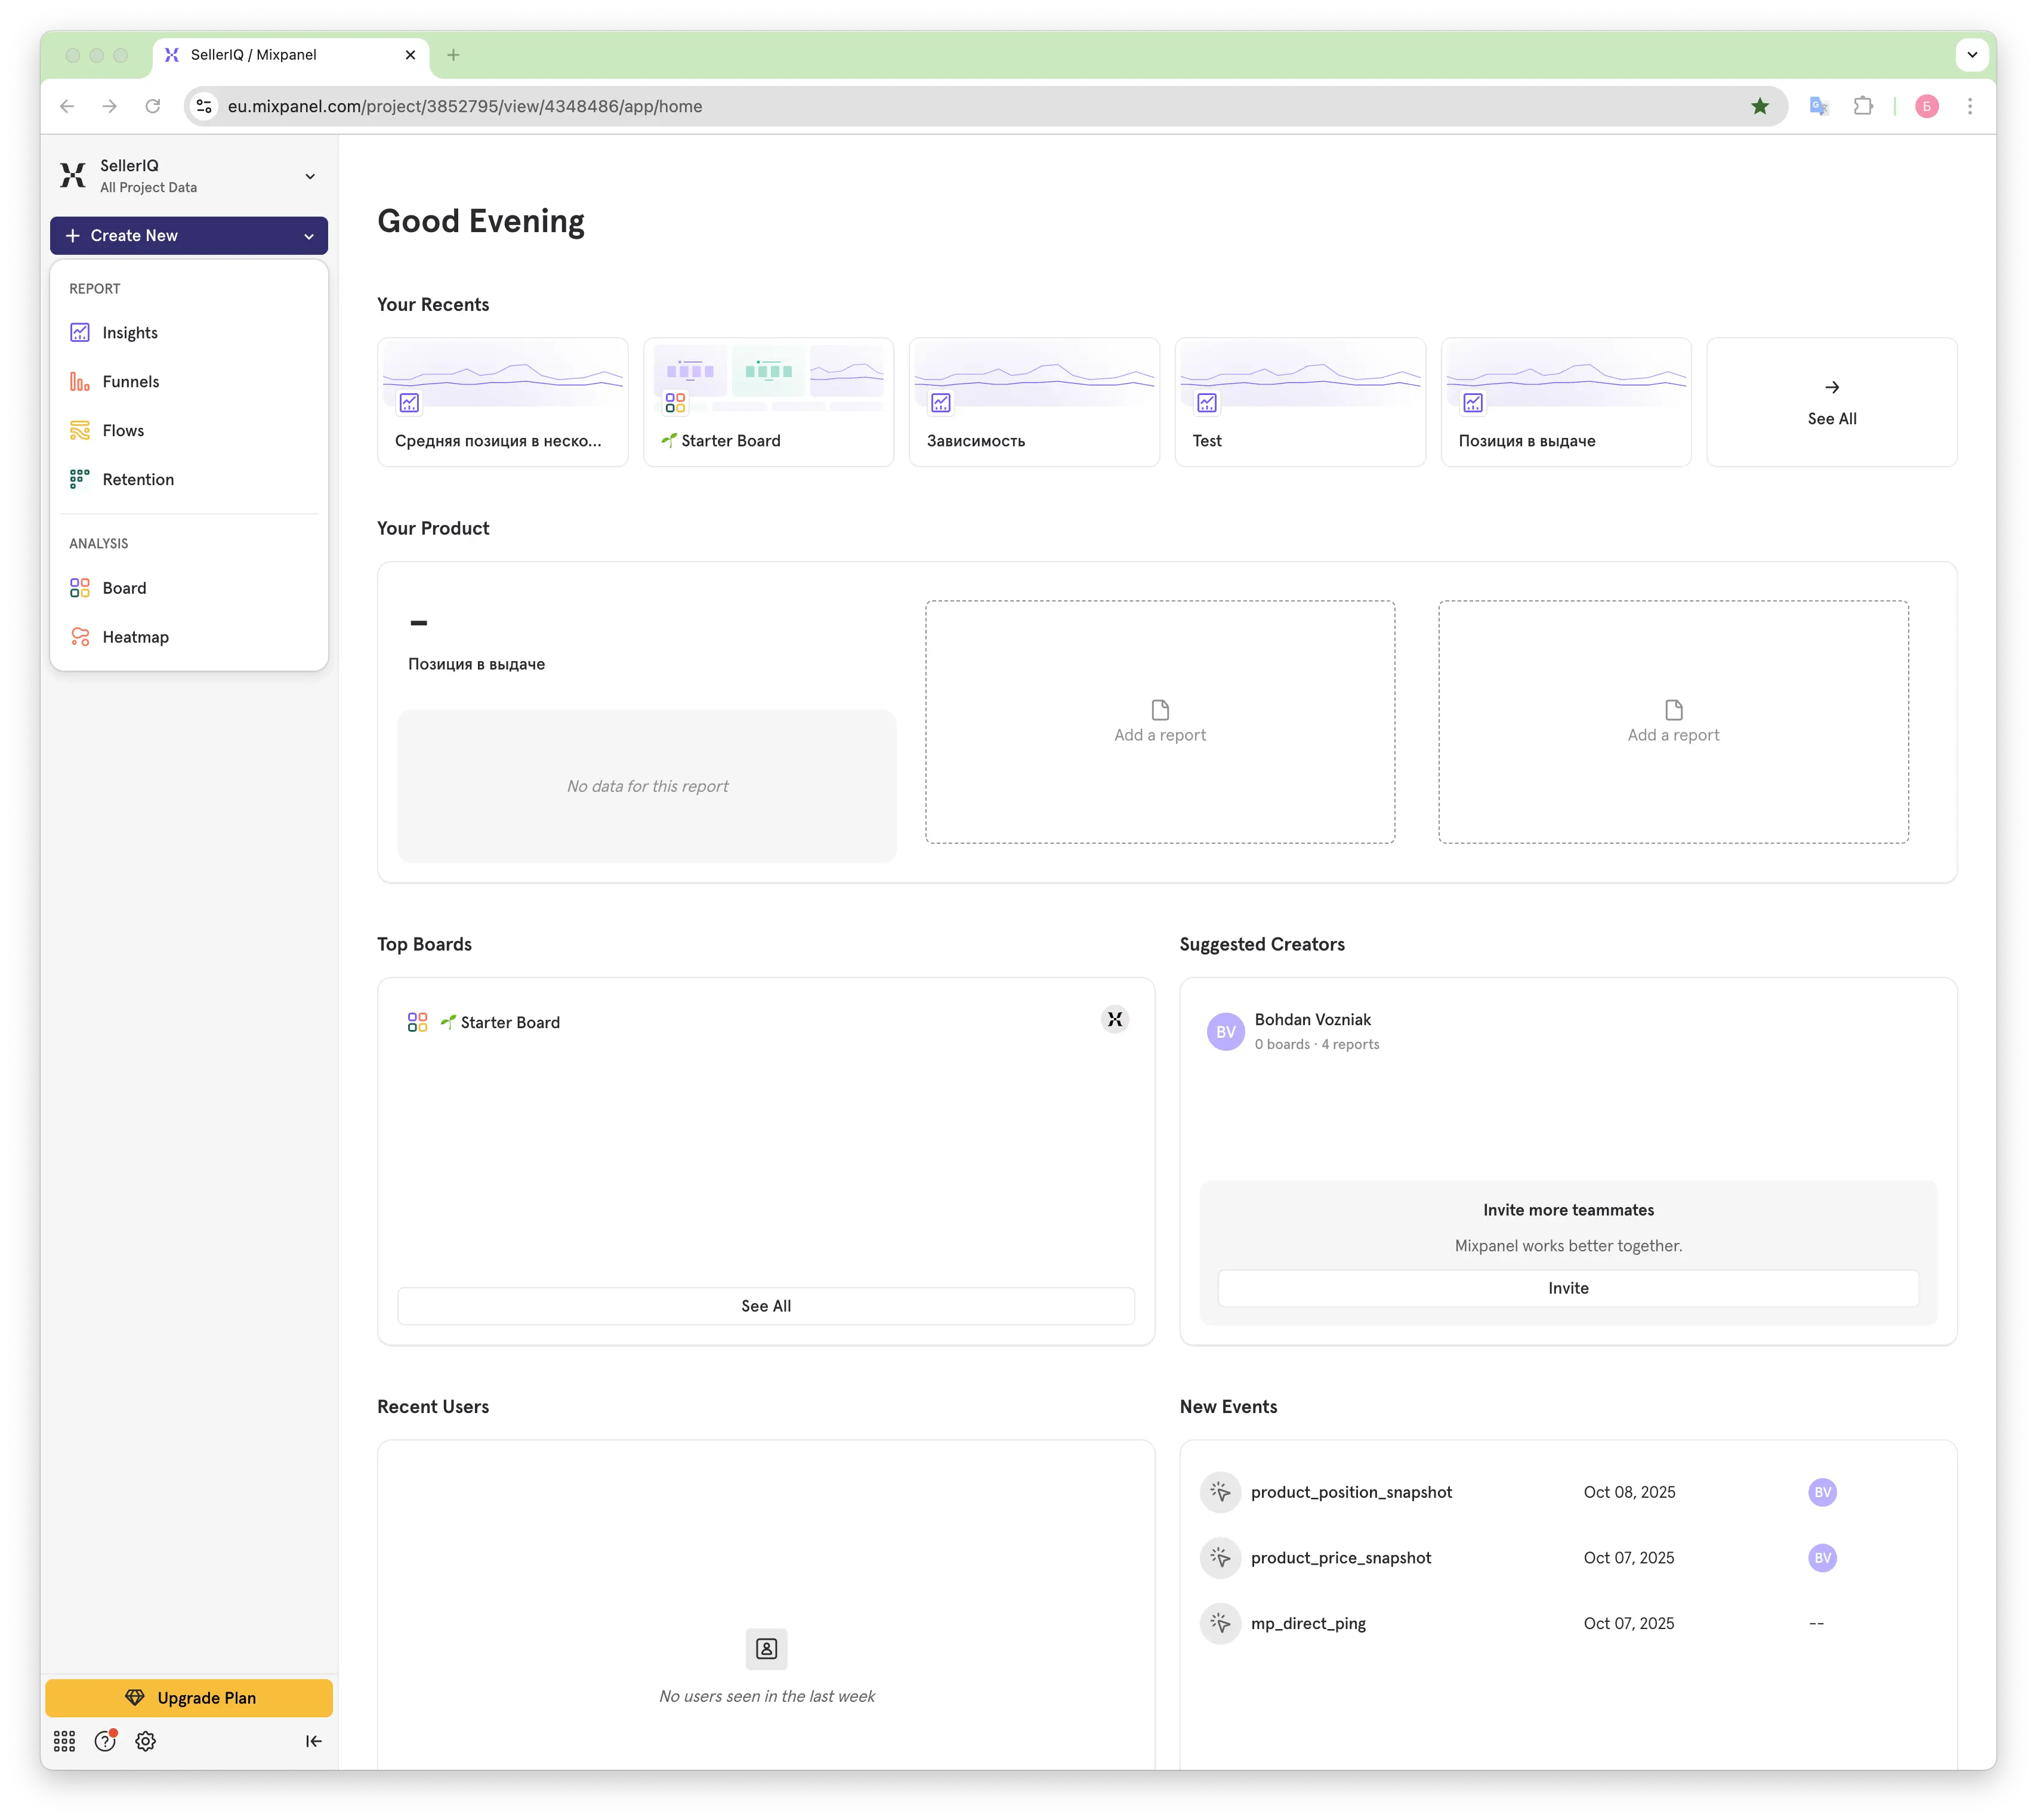
Task: Open the 'Средняя позиция в неско...' recent card
Action: [503, 402]
